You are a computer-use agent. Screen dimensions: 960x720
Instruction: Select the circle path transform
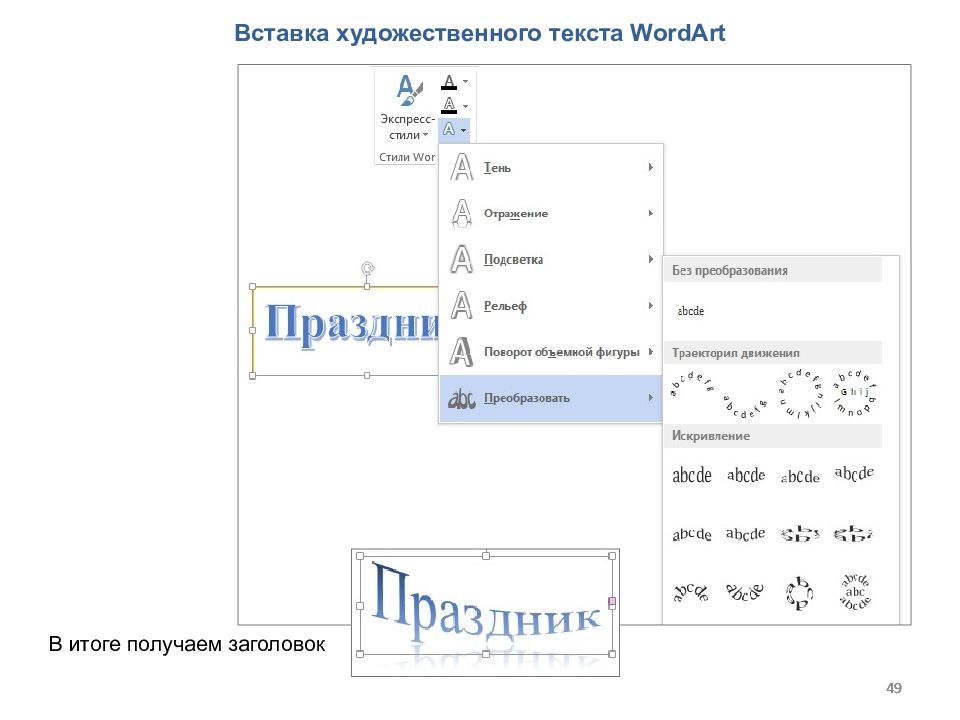pyautogui.click(x=800, y=394)
